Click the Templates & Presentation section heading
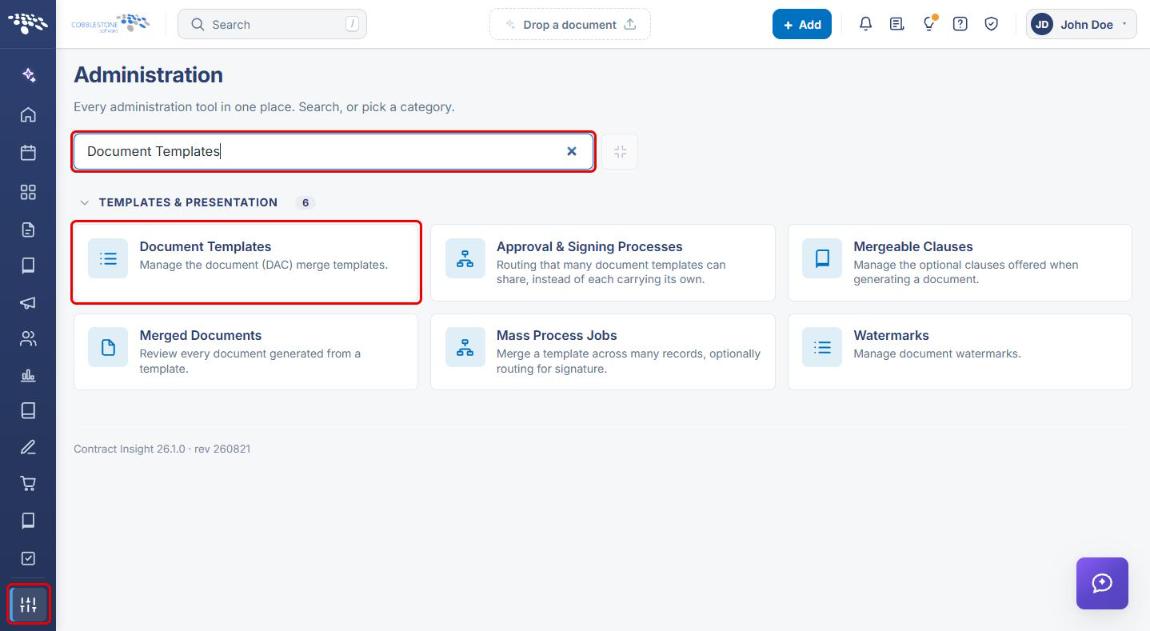The image size is (1150, 631). tap(188, 203)
